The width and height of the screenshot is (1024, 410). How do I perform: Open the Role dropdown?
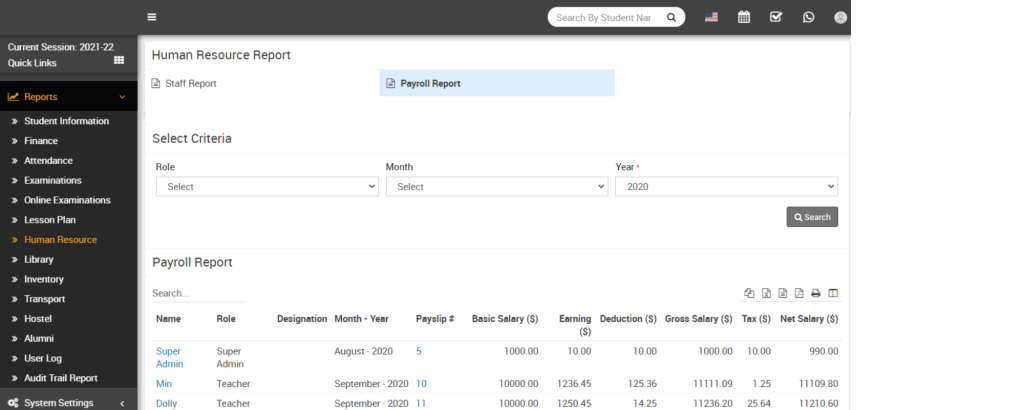pyautogui.click(x=267, y=187)
